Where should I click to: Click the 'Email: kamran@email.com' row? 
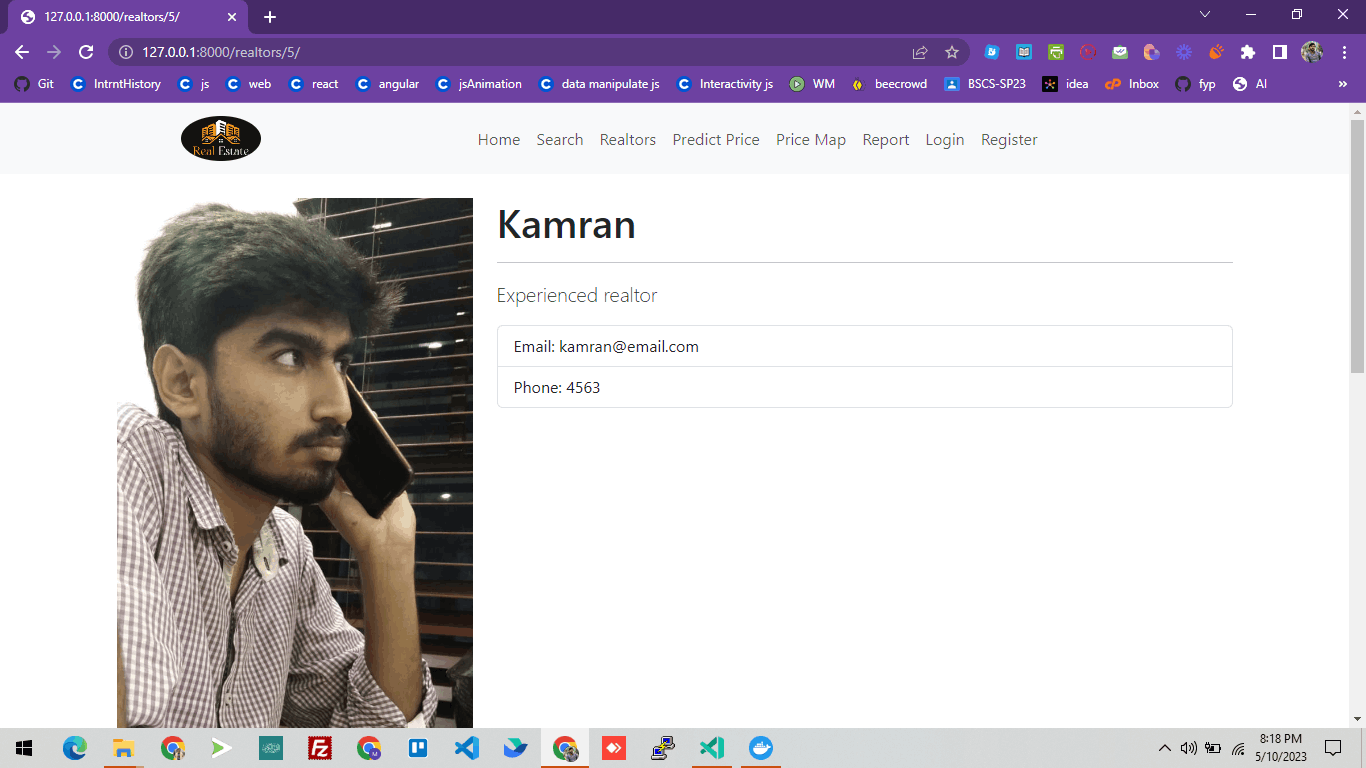click(x=865, y=347)
